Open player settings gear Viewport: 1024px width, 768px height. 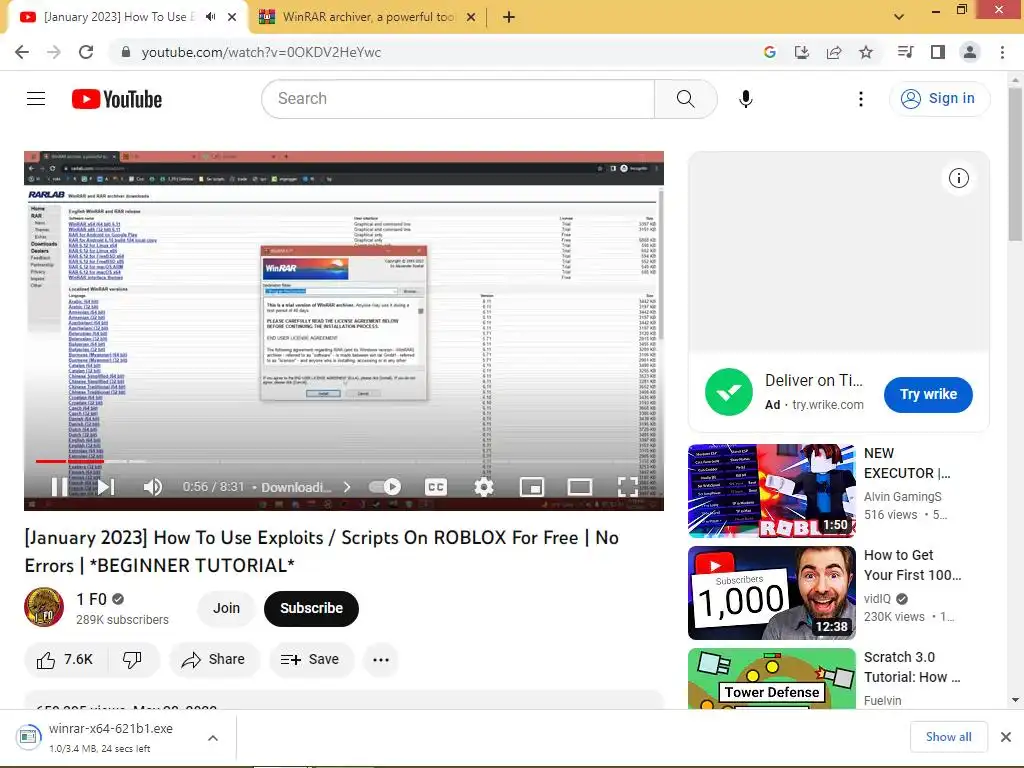[x=484, y=487]
